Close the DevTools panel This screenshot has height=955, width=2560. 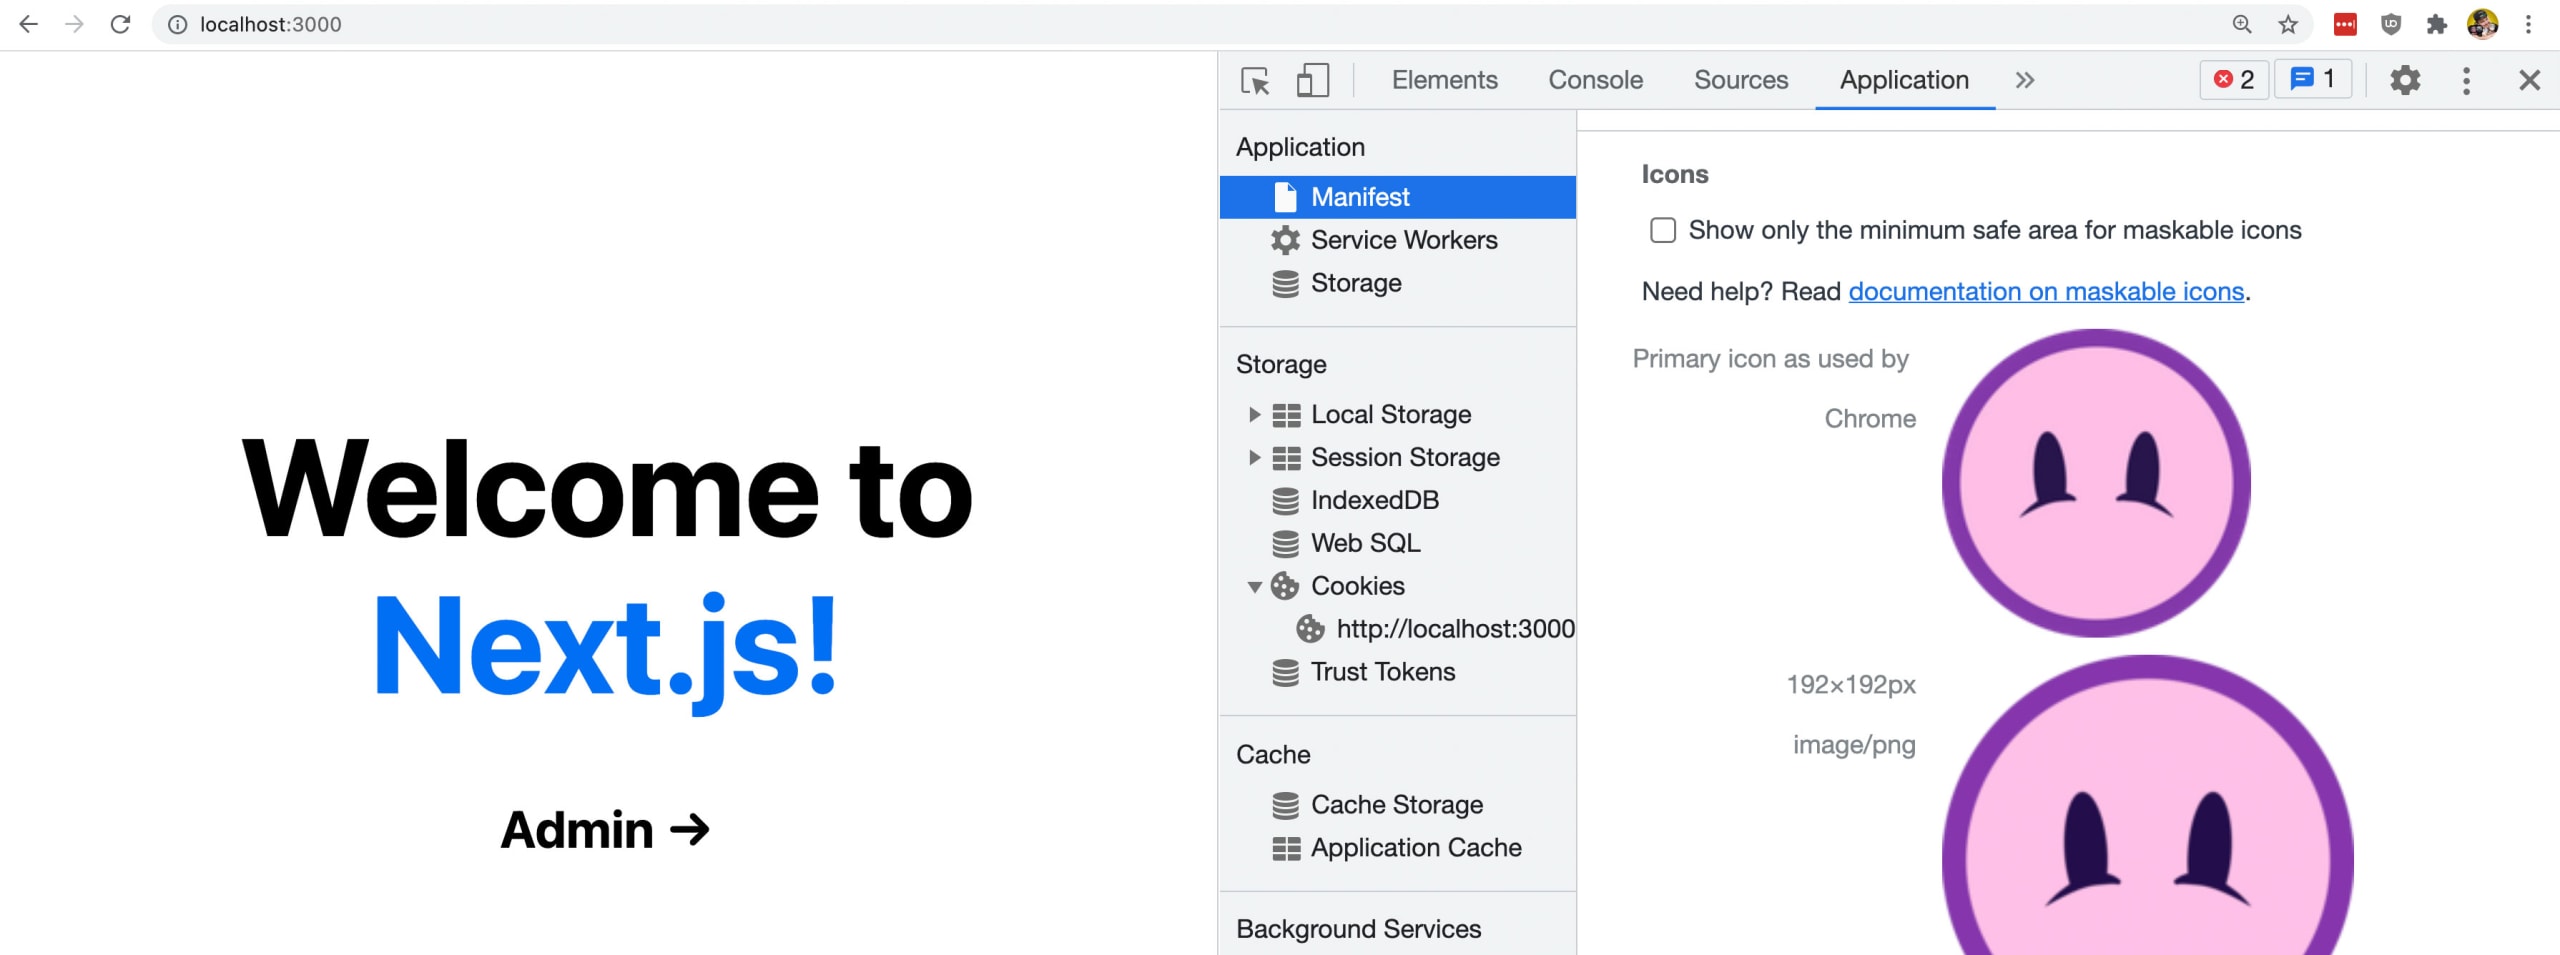2530,80
